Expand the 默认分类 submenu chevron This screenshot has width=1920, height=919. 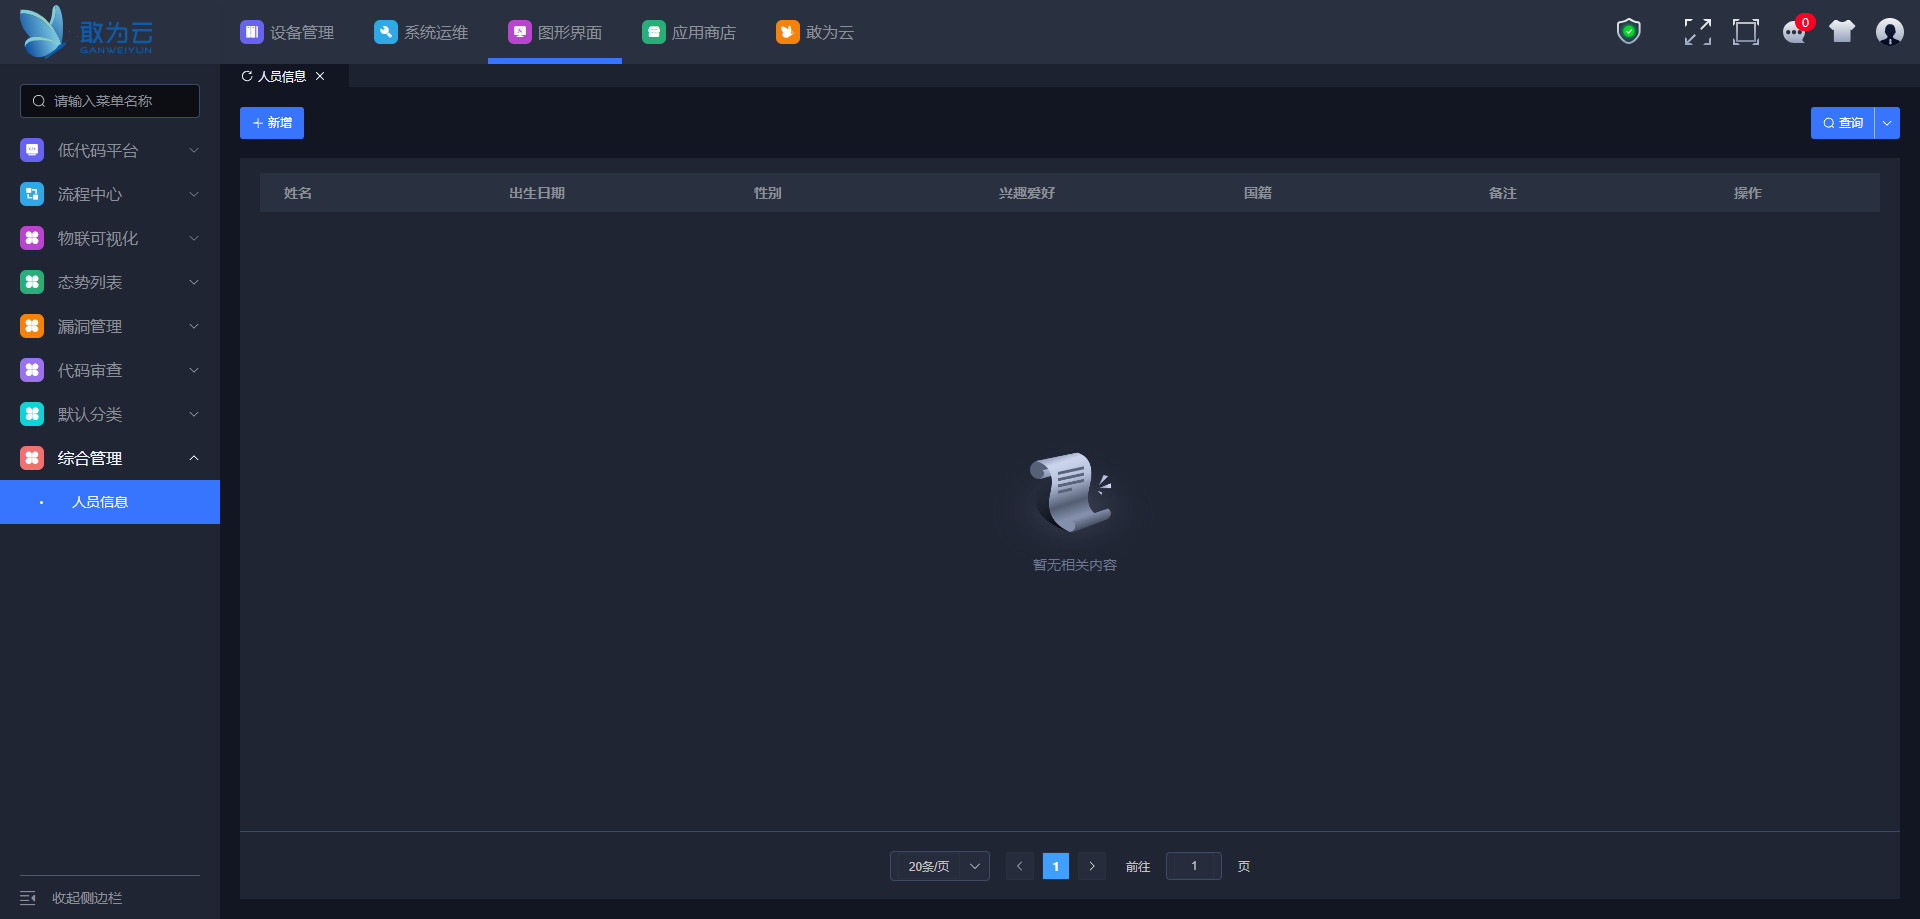click(x=194, y=414)
